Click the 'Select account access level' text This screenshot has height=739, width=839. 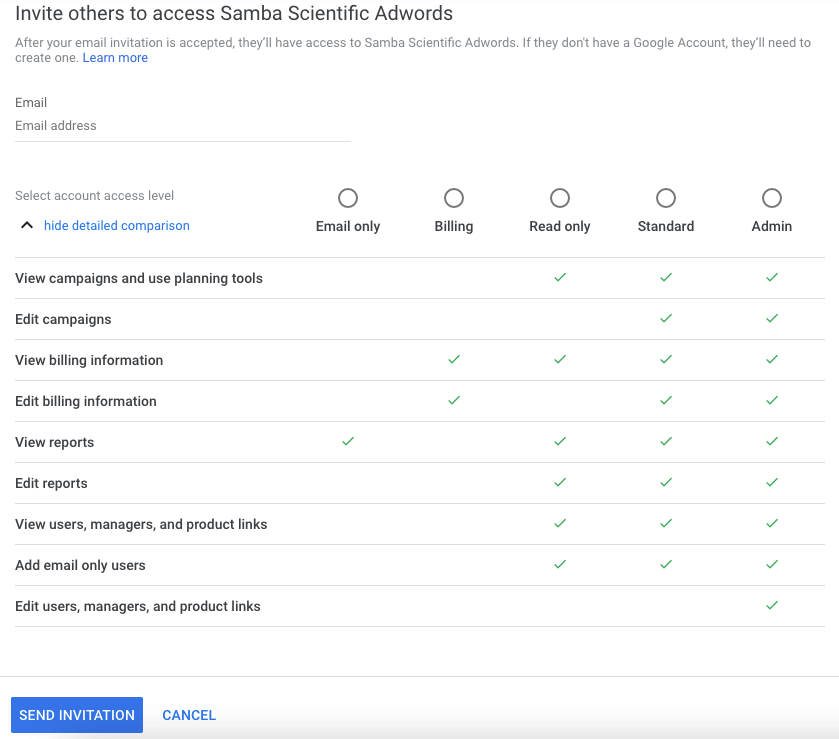pyautogui.click(x=94, y=196)
